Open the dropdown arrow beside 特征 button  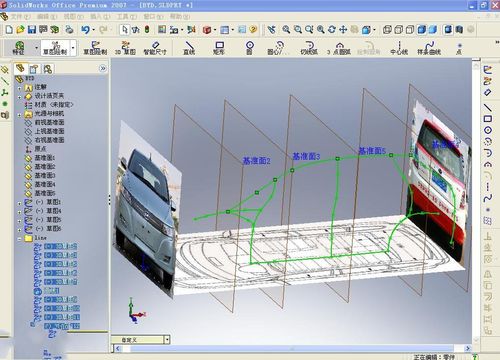click(x=36, y=48)
